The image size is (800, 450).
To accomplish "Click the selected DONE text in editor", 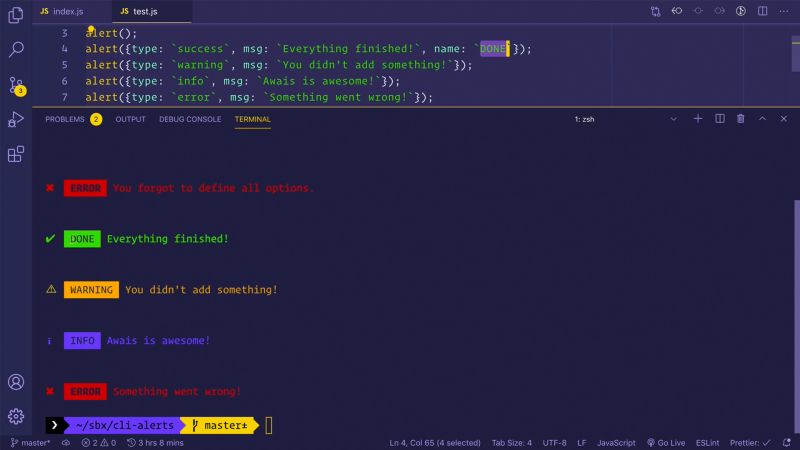I will [493, 48].
